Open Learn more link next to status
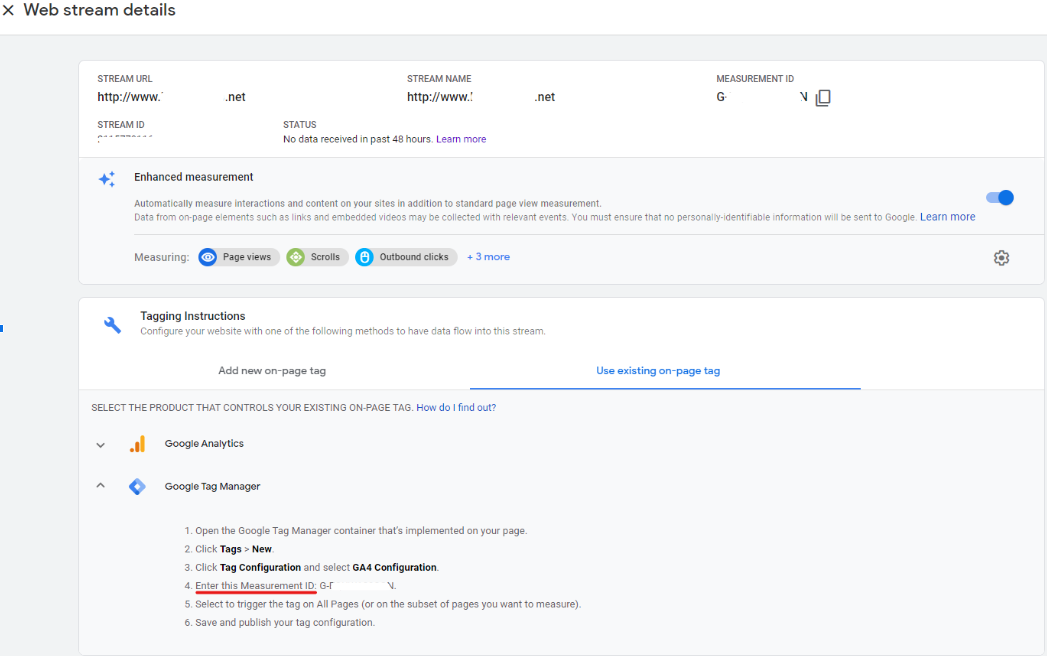This screenshot has height=656, width=1047. [x=461, y=140]
